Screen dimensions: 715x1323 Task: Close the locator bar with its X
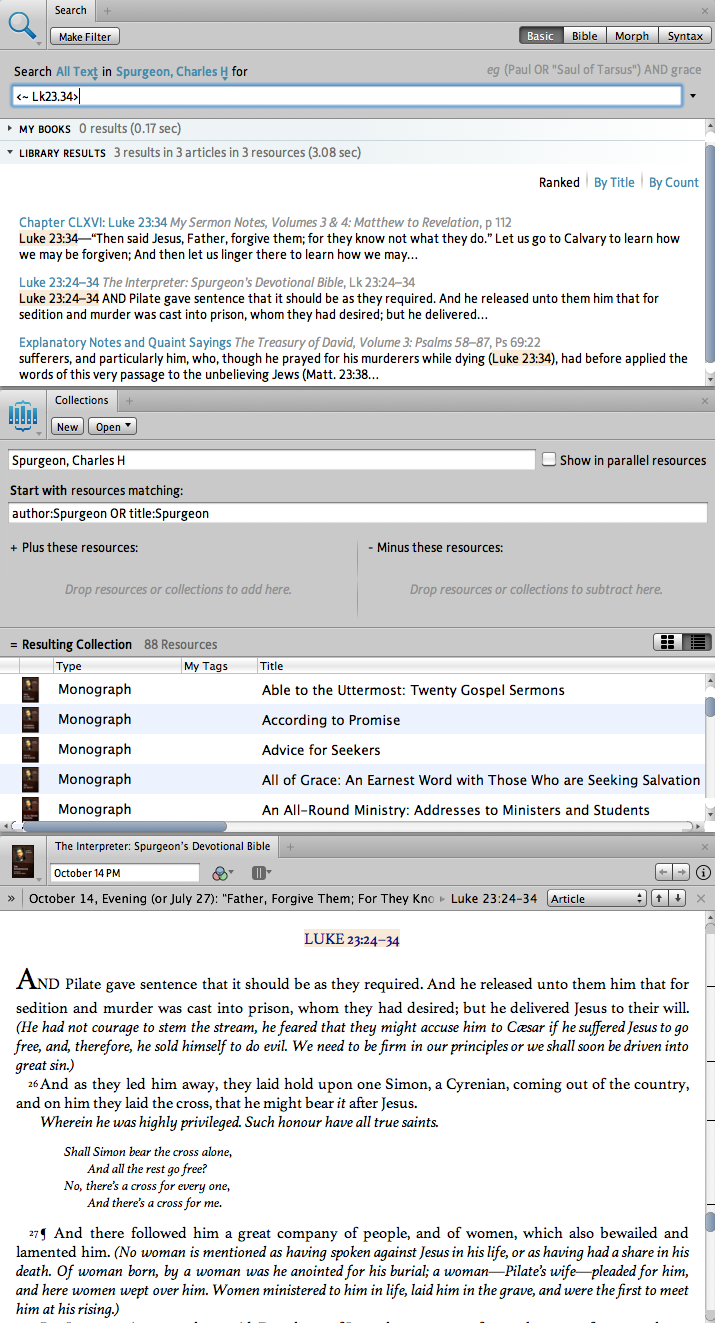[x=701, y=898]
